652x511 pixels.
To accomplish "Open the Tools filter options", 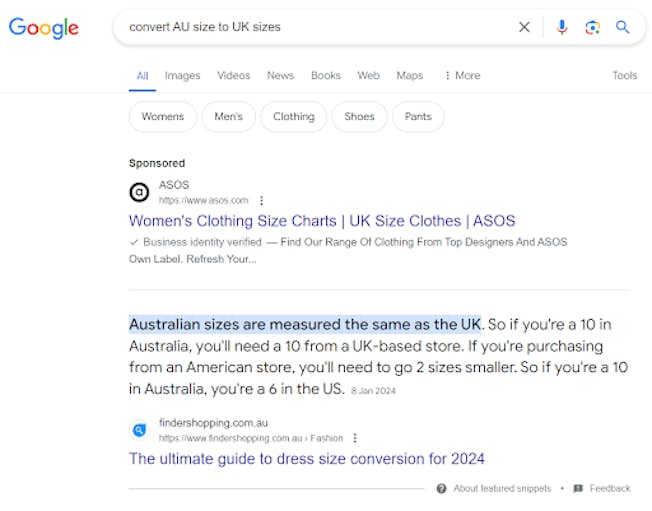I will (624, 75).
